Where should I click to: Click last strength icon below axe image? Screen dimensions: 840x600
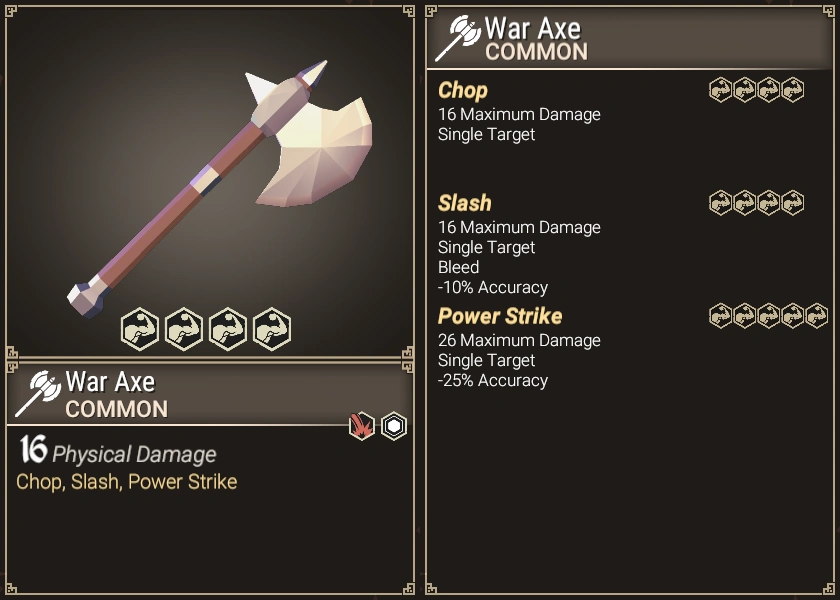(272, 329)
